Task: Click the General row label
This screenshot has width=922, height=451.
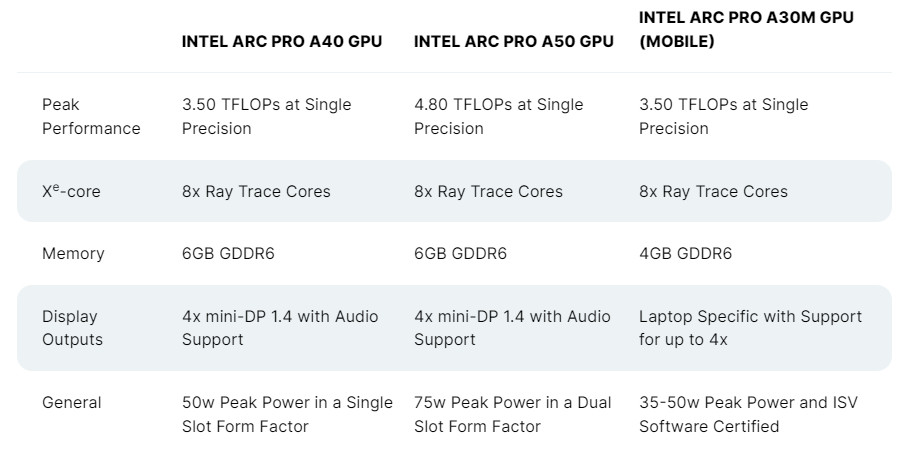Action: pyautogui.click(x=71, y=402)
